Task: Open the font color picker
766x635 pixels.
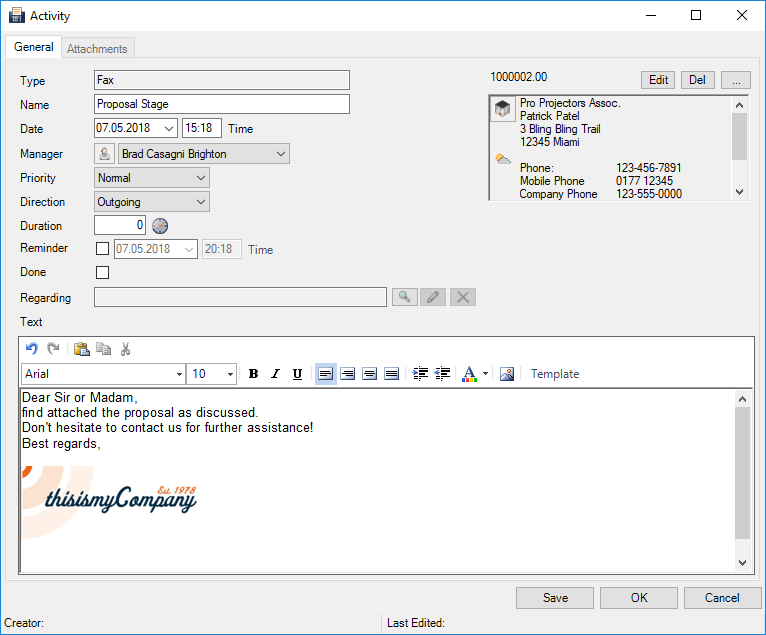Action: 470,374
